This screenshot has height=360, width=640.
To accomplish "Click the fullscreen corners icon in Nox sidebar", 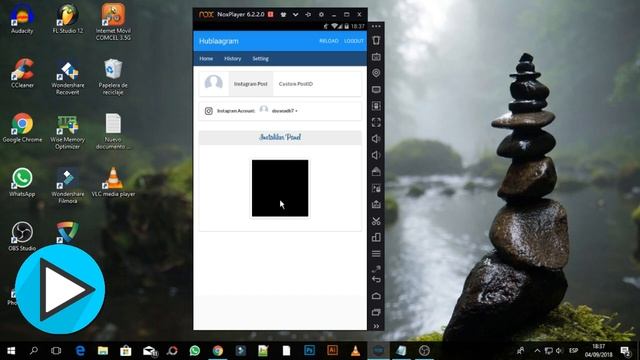I will click(376, 122).
